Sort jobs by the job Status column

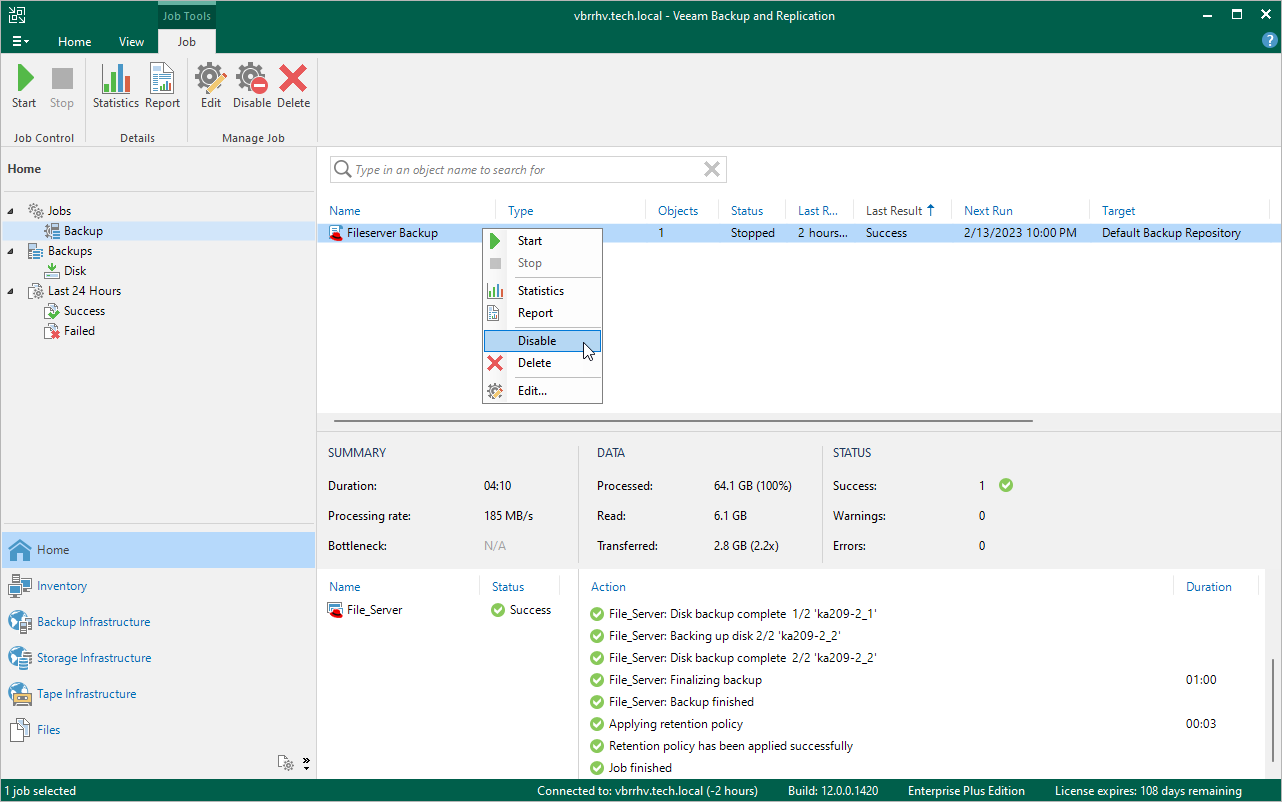[747, 211]
